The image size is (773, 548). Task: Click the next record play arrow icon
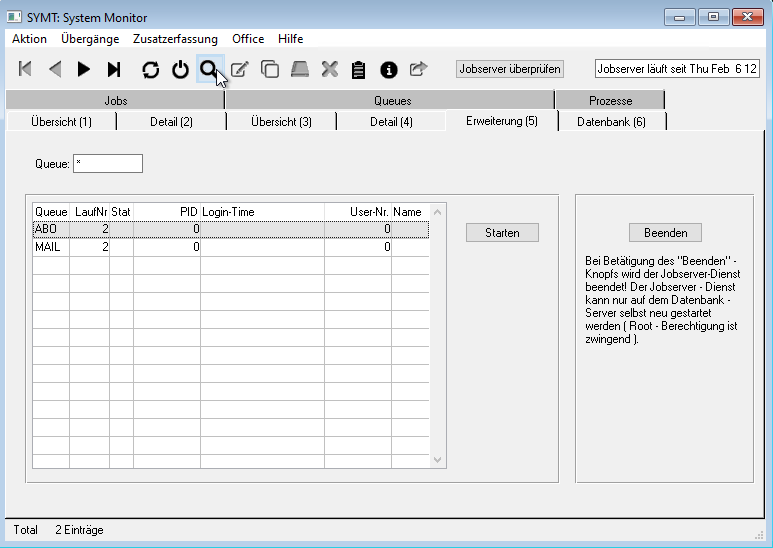tap(84, 69)
